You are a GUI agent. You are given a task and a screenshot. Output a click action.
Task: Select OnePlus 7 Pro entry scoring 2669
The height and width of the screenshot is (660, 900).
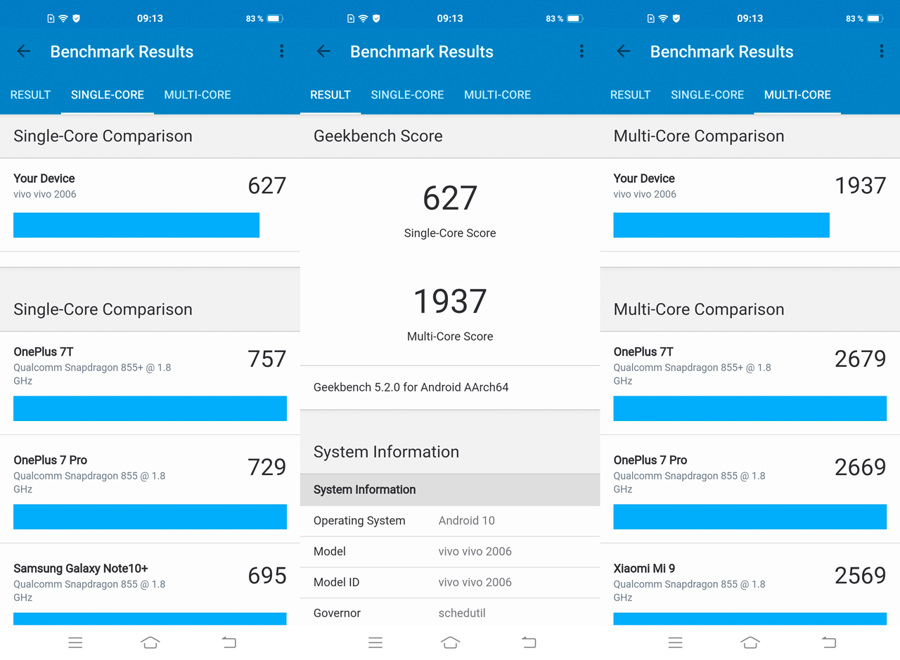coord(750,489)
